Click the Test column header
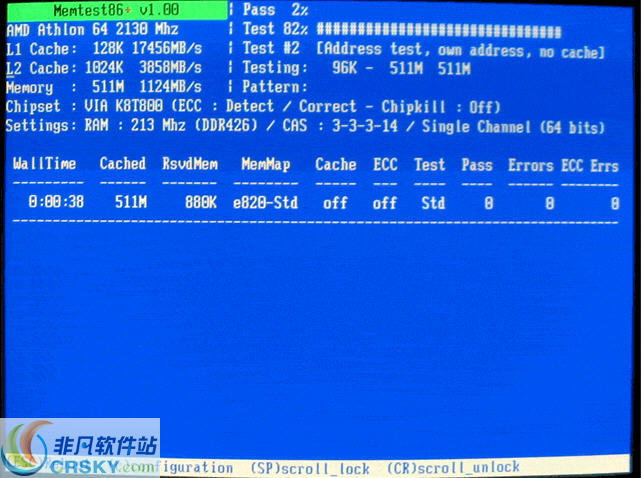Image resolution: width=641 pixels, height=478 pixels. 429,165
